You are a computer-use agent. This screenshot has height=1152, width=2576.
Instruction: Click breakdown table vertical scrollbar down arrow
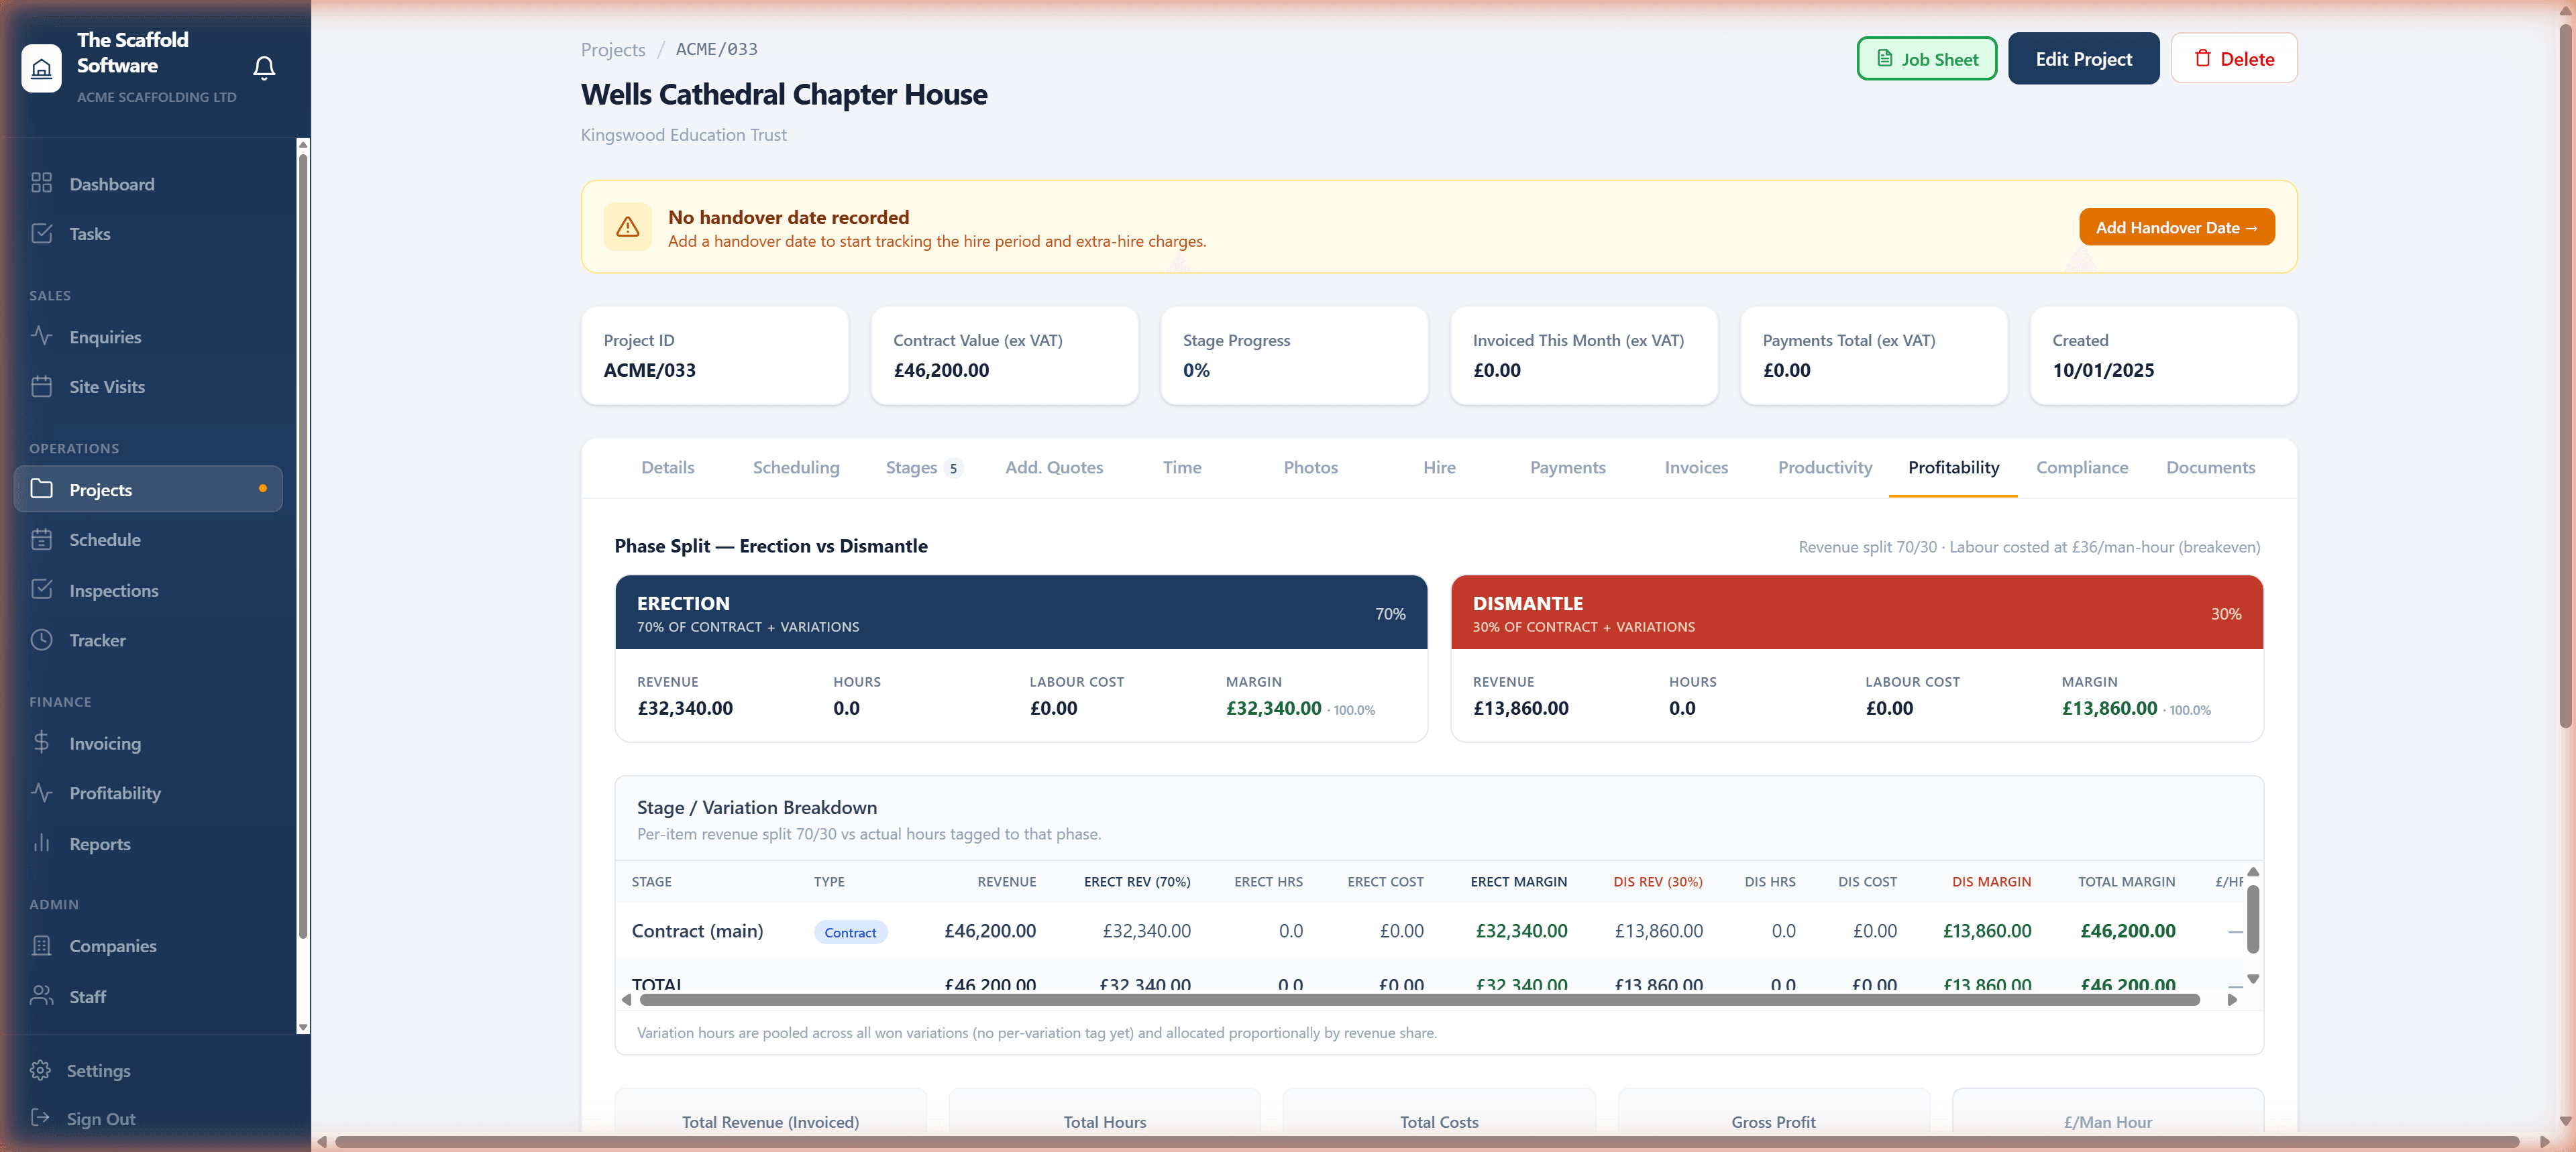(x=2253, y=979)
